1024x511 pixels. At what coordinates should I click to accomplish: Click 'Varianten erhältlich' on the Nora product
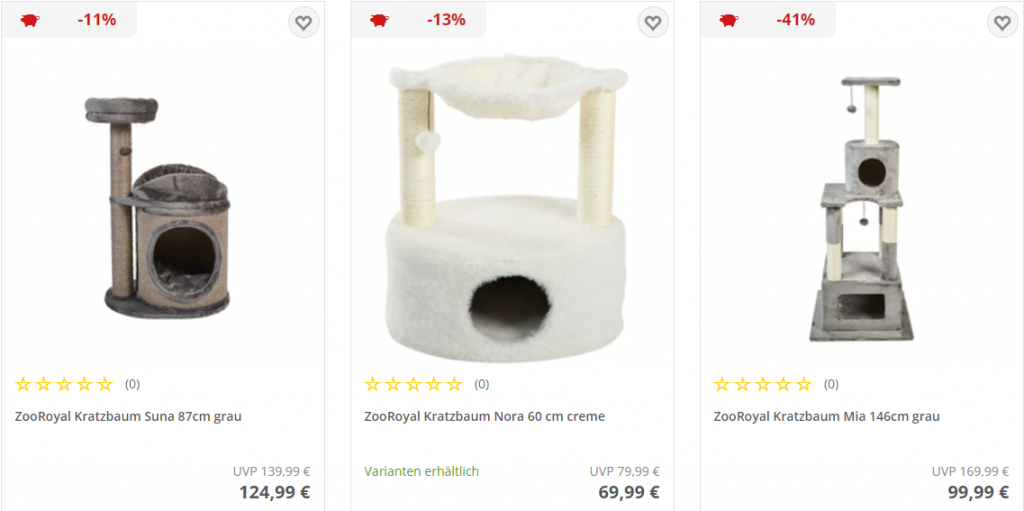(421, 471)
